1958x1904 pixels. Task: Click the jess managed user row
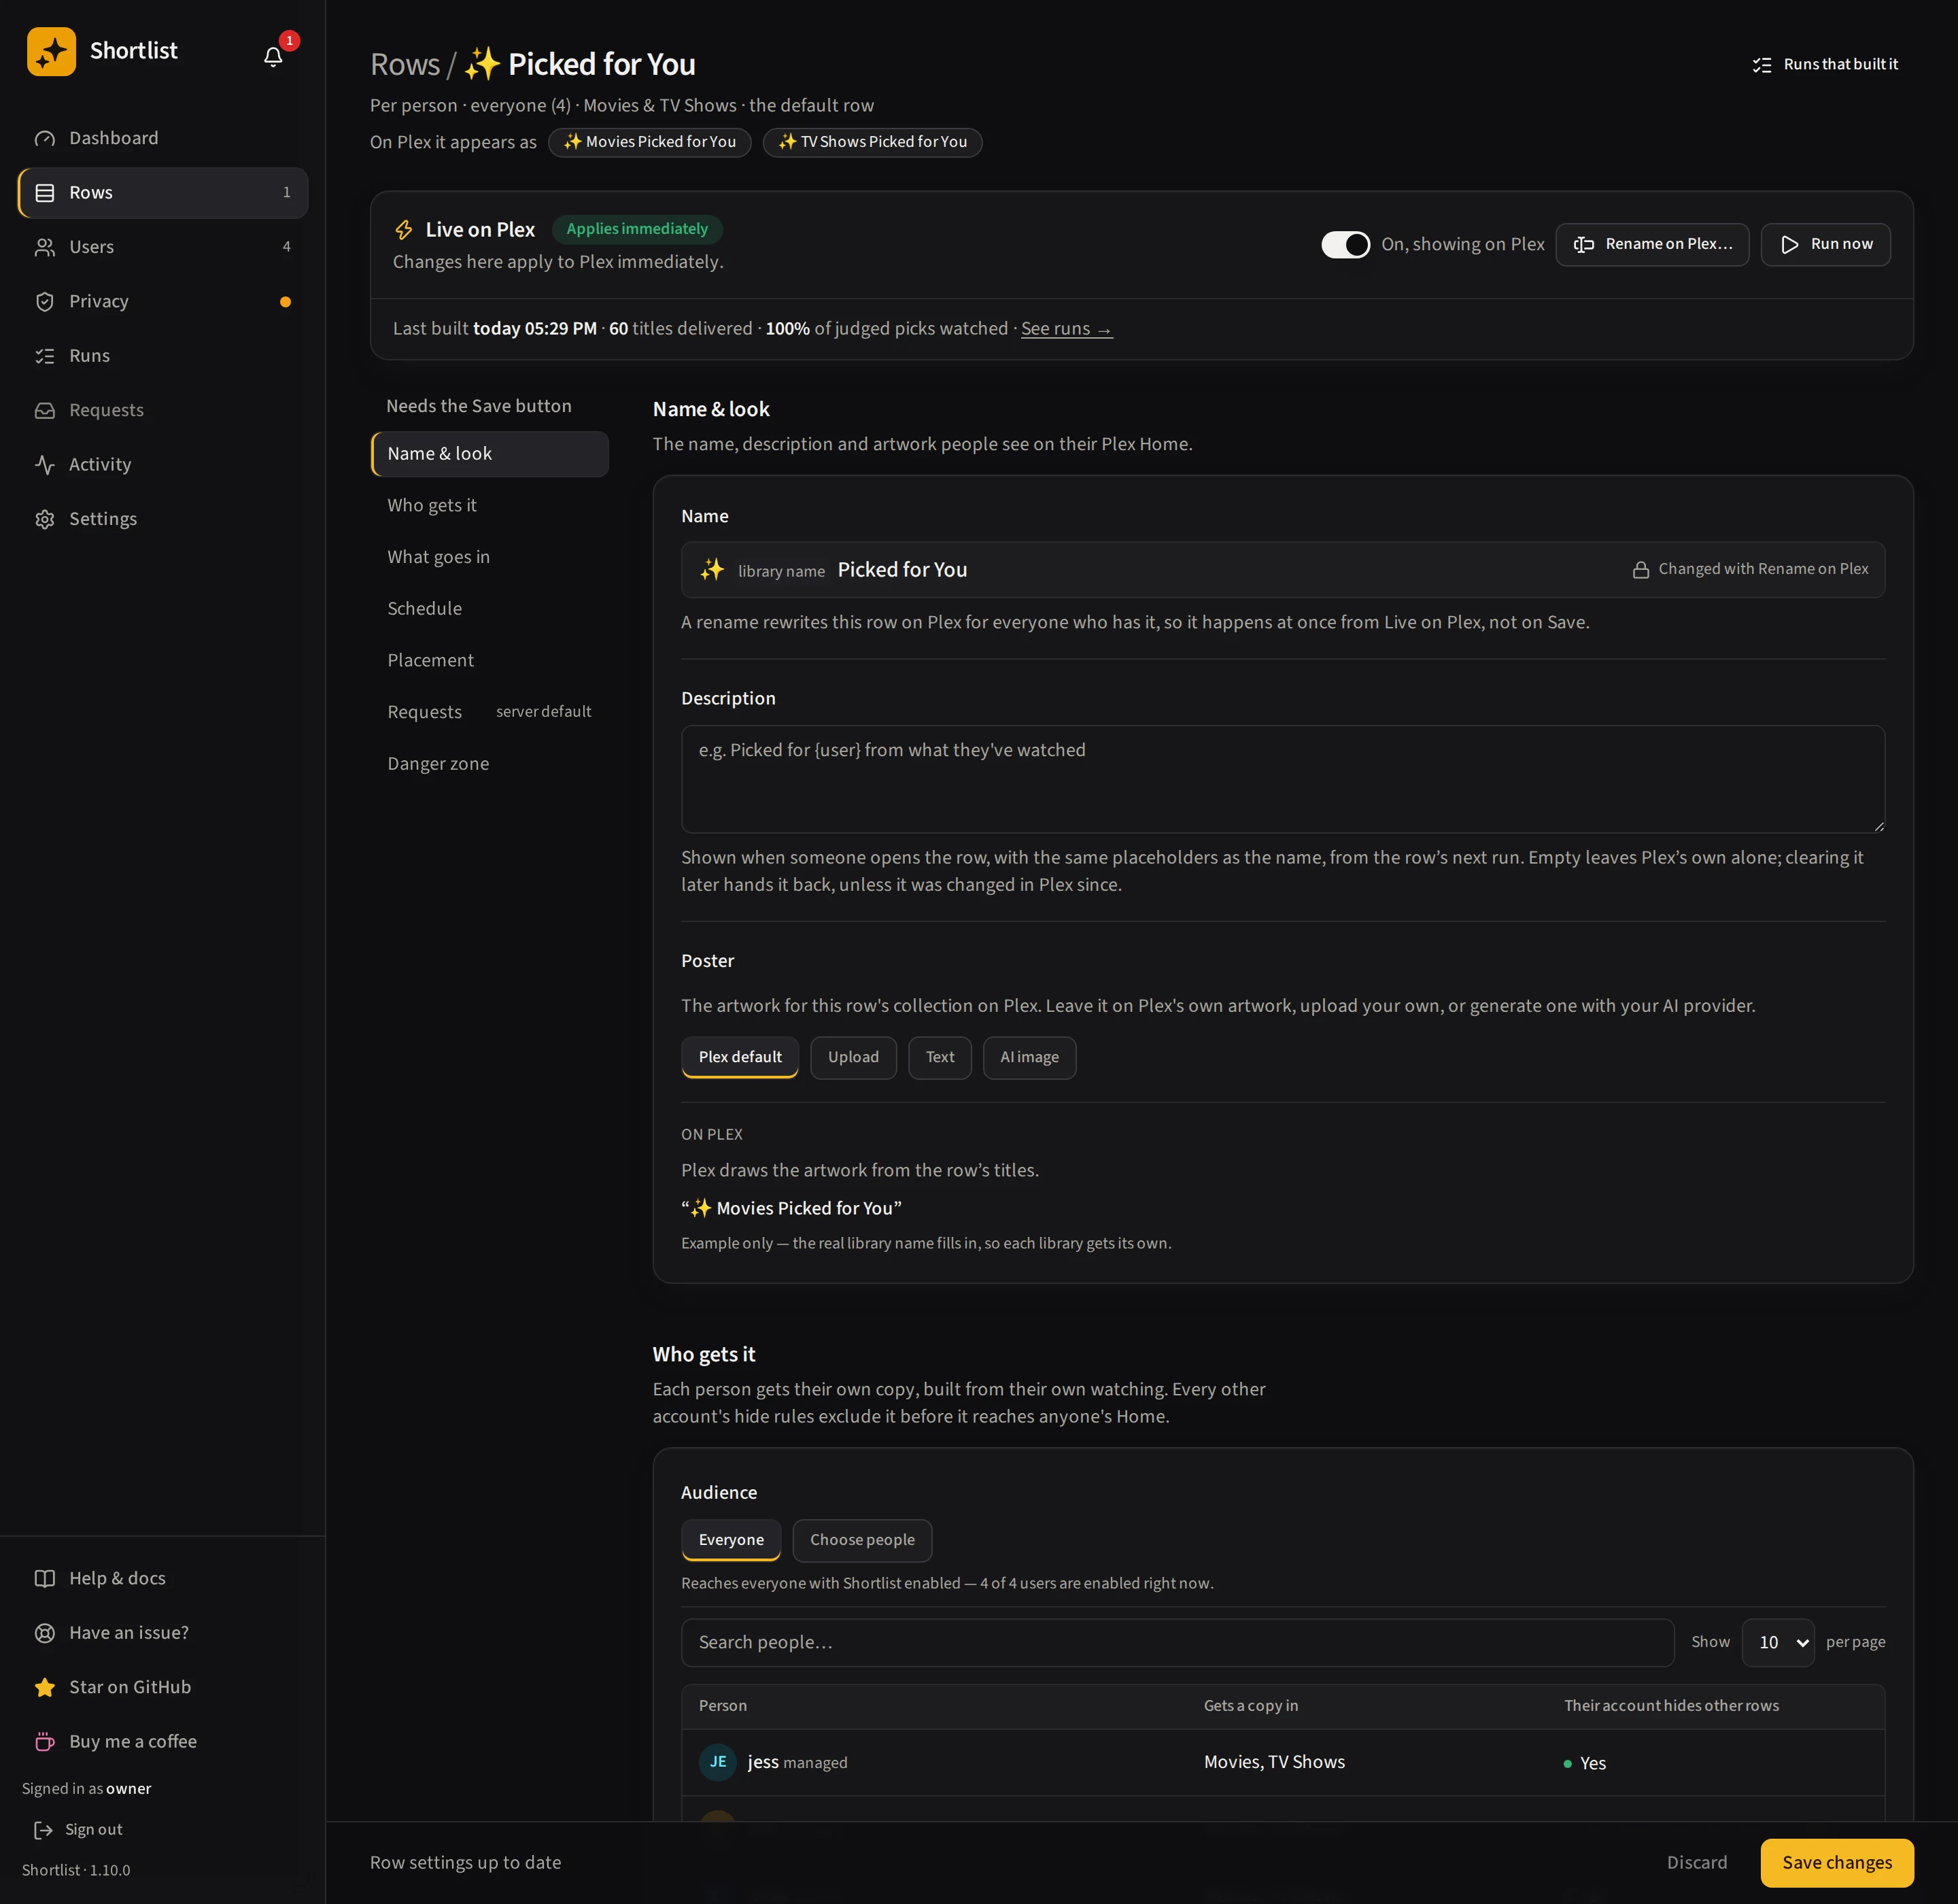click(1283, 1762)
